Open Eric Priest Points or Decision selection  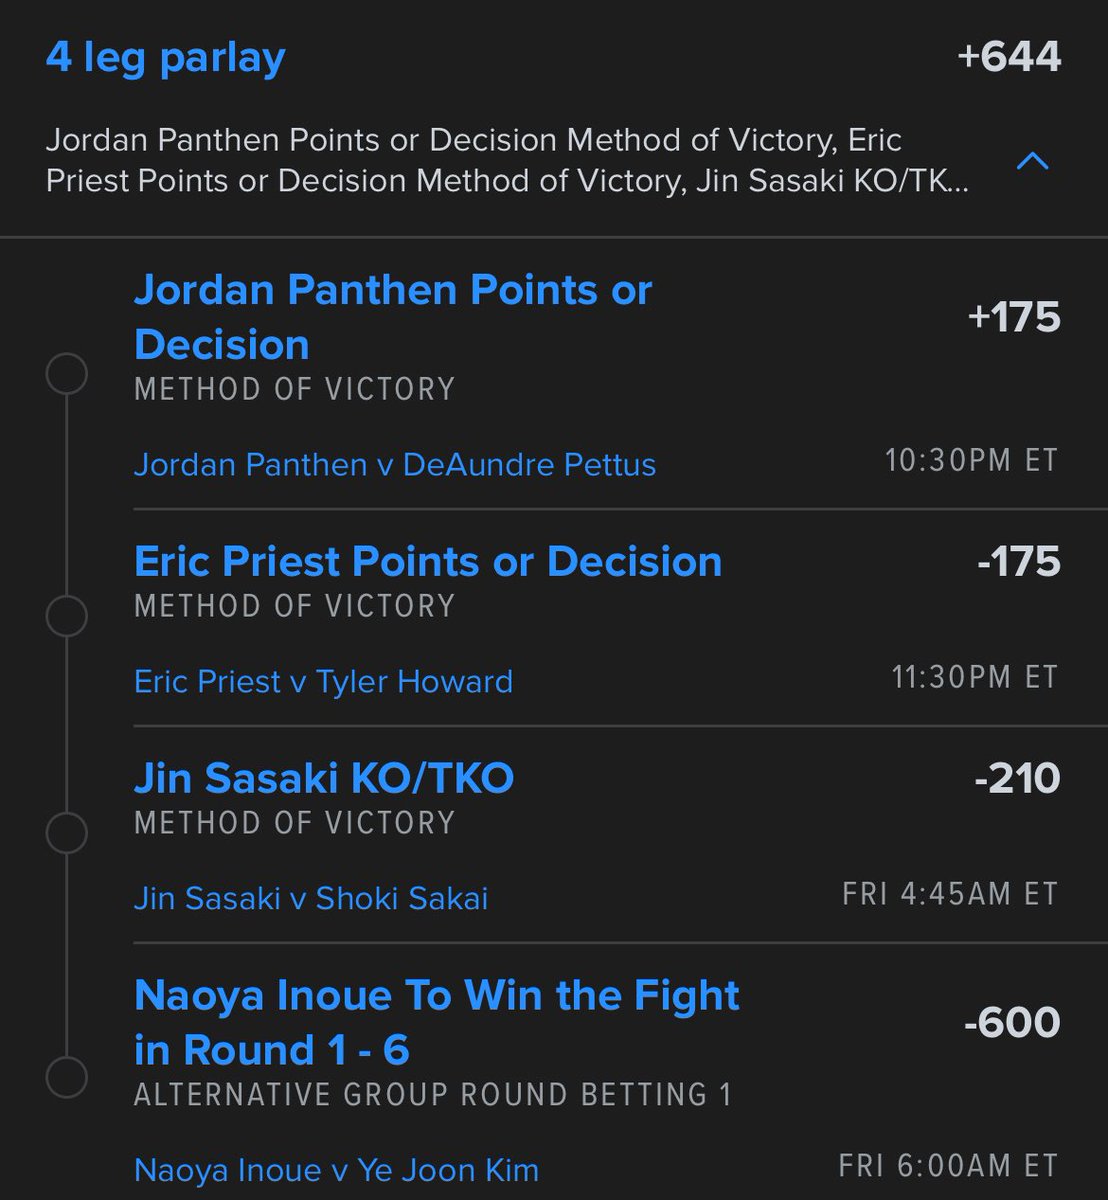click(428, 561)
